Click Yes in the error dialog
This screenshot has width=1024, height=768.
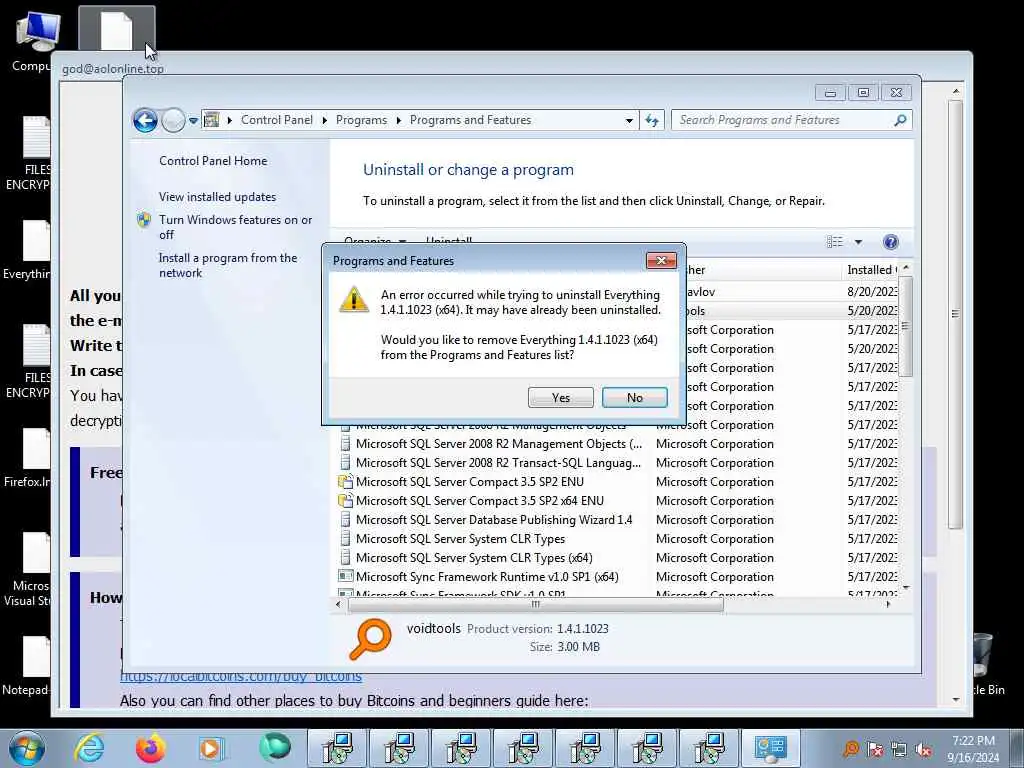click(560, 398)
